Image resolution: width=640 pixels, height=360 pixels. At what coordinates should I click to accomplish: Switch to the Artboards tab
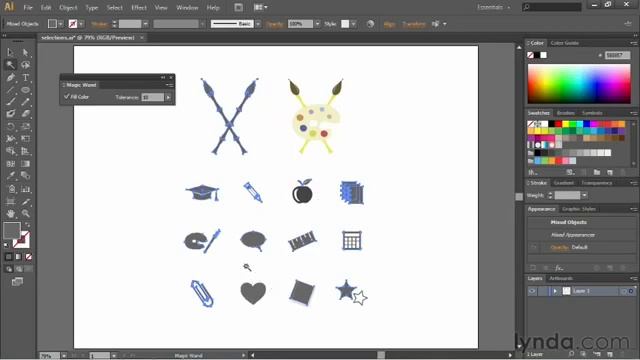561,278
